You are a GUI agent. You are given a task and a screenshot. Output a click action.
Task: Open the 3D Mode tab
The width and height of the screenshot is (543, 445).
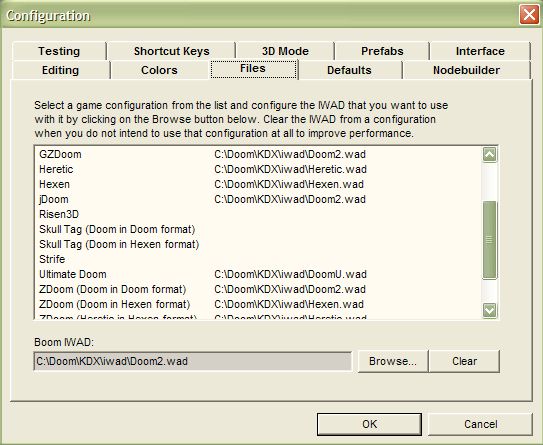285,51
